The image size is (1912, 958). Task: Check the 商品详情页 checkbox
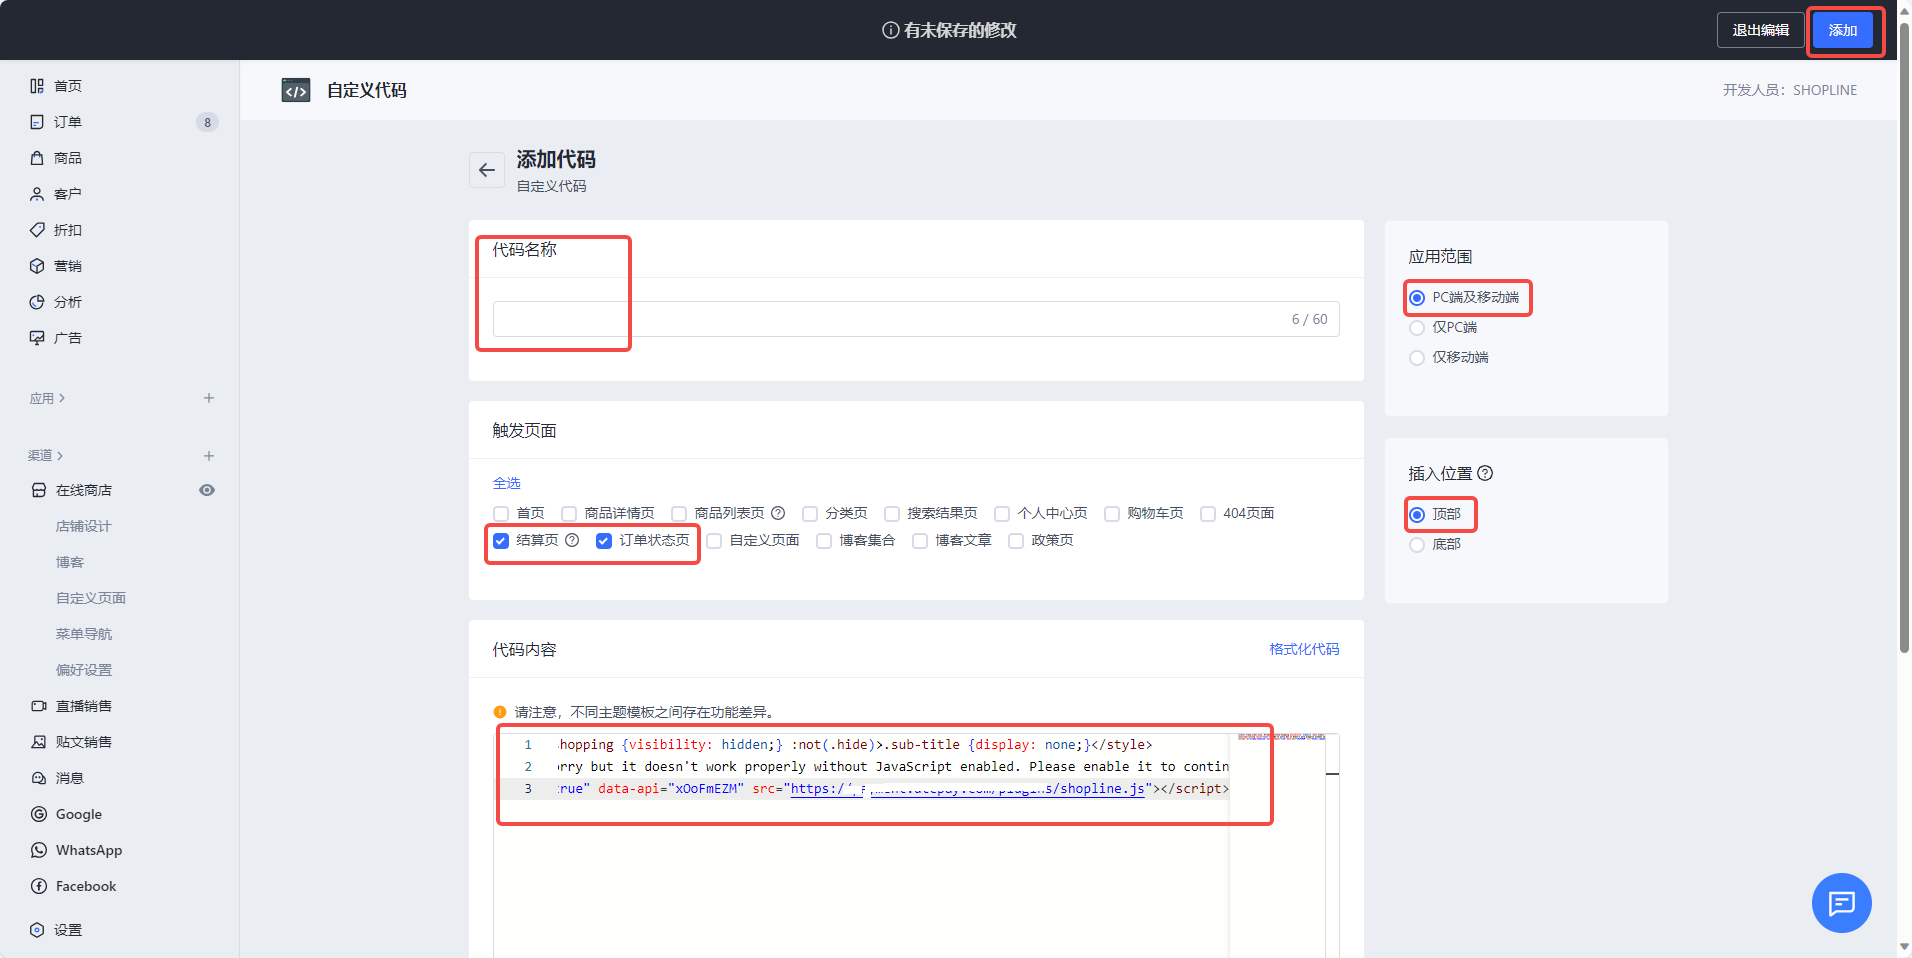[x=569, y=514]
